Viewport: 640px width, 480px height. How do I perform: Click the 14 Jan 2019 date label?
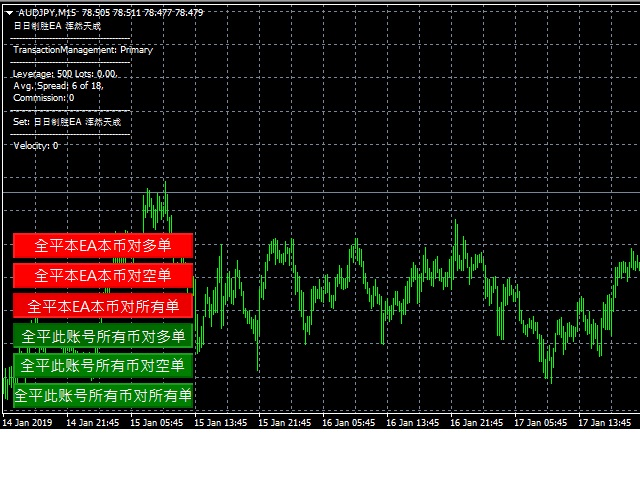click(27, 423)
